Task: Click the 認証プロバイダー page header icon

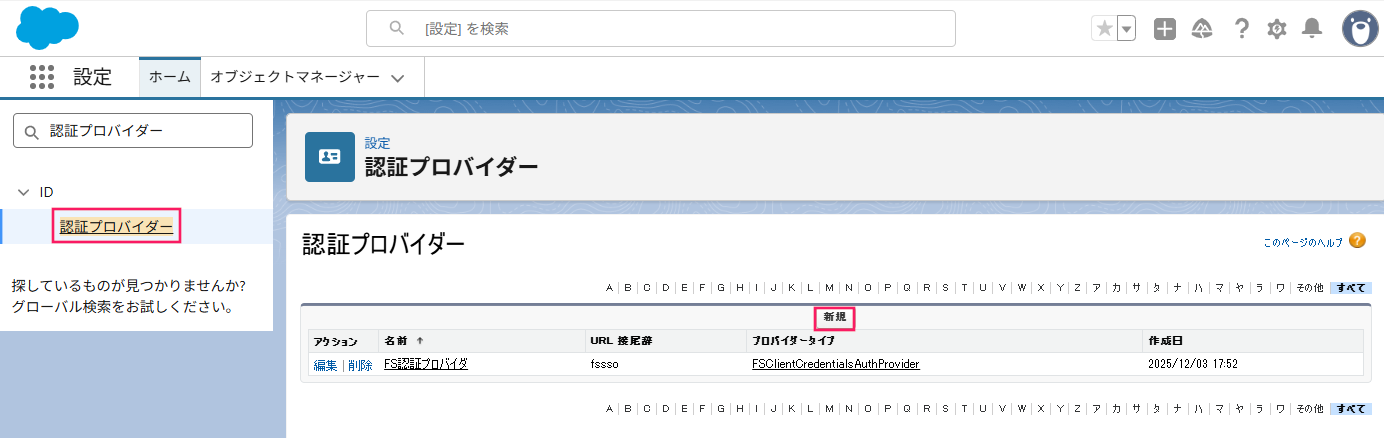Action: point(330,157)
